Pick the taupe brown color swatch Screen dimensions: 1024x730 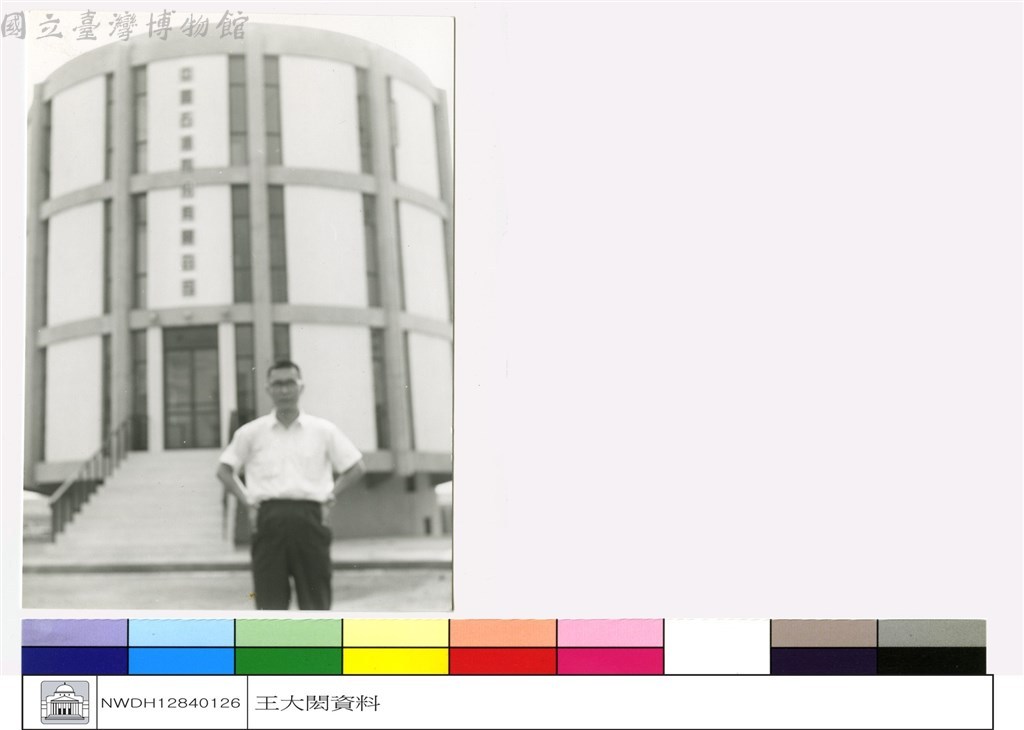tap(824, 633)
